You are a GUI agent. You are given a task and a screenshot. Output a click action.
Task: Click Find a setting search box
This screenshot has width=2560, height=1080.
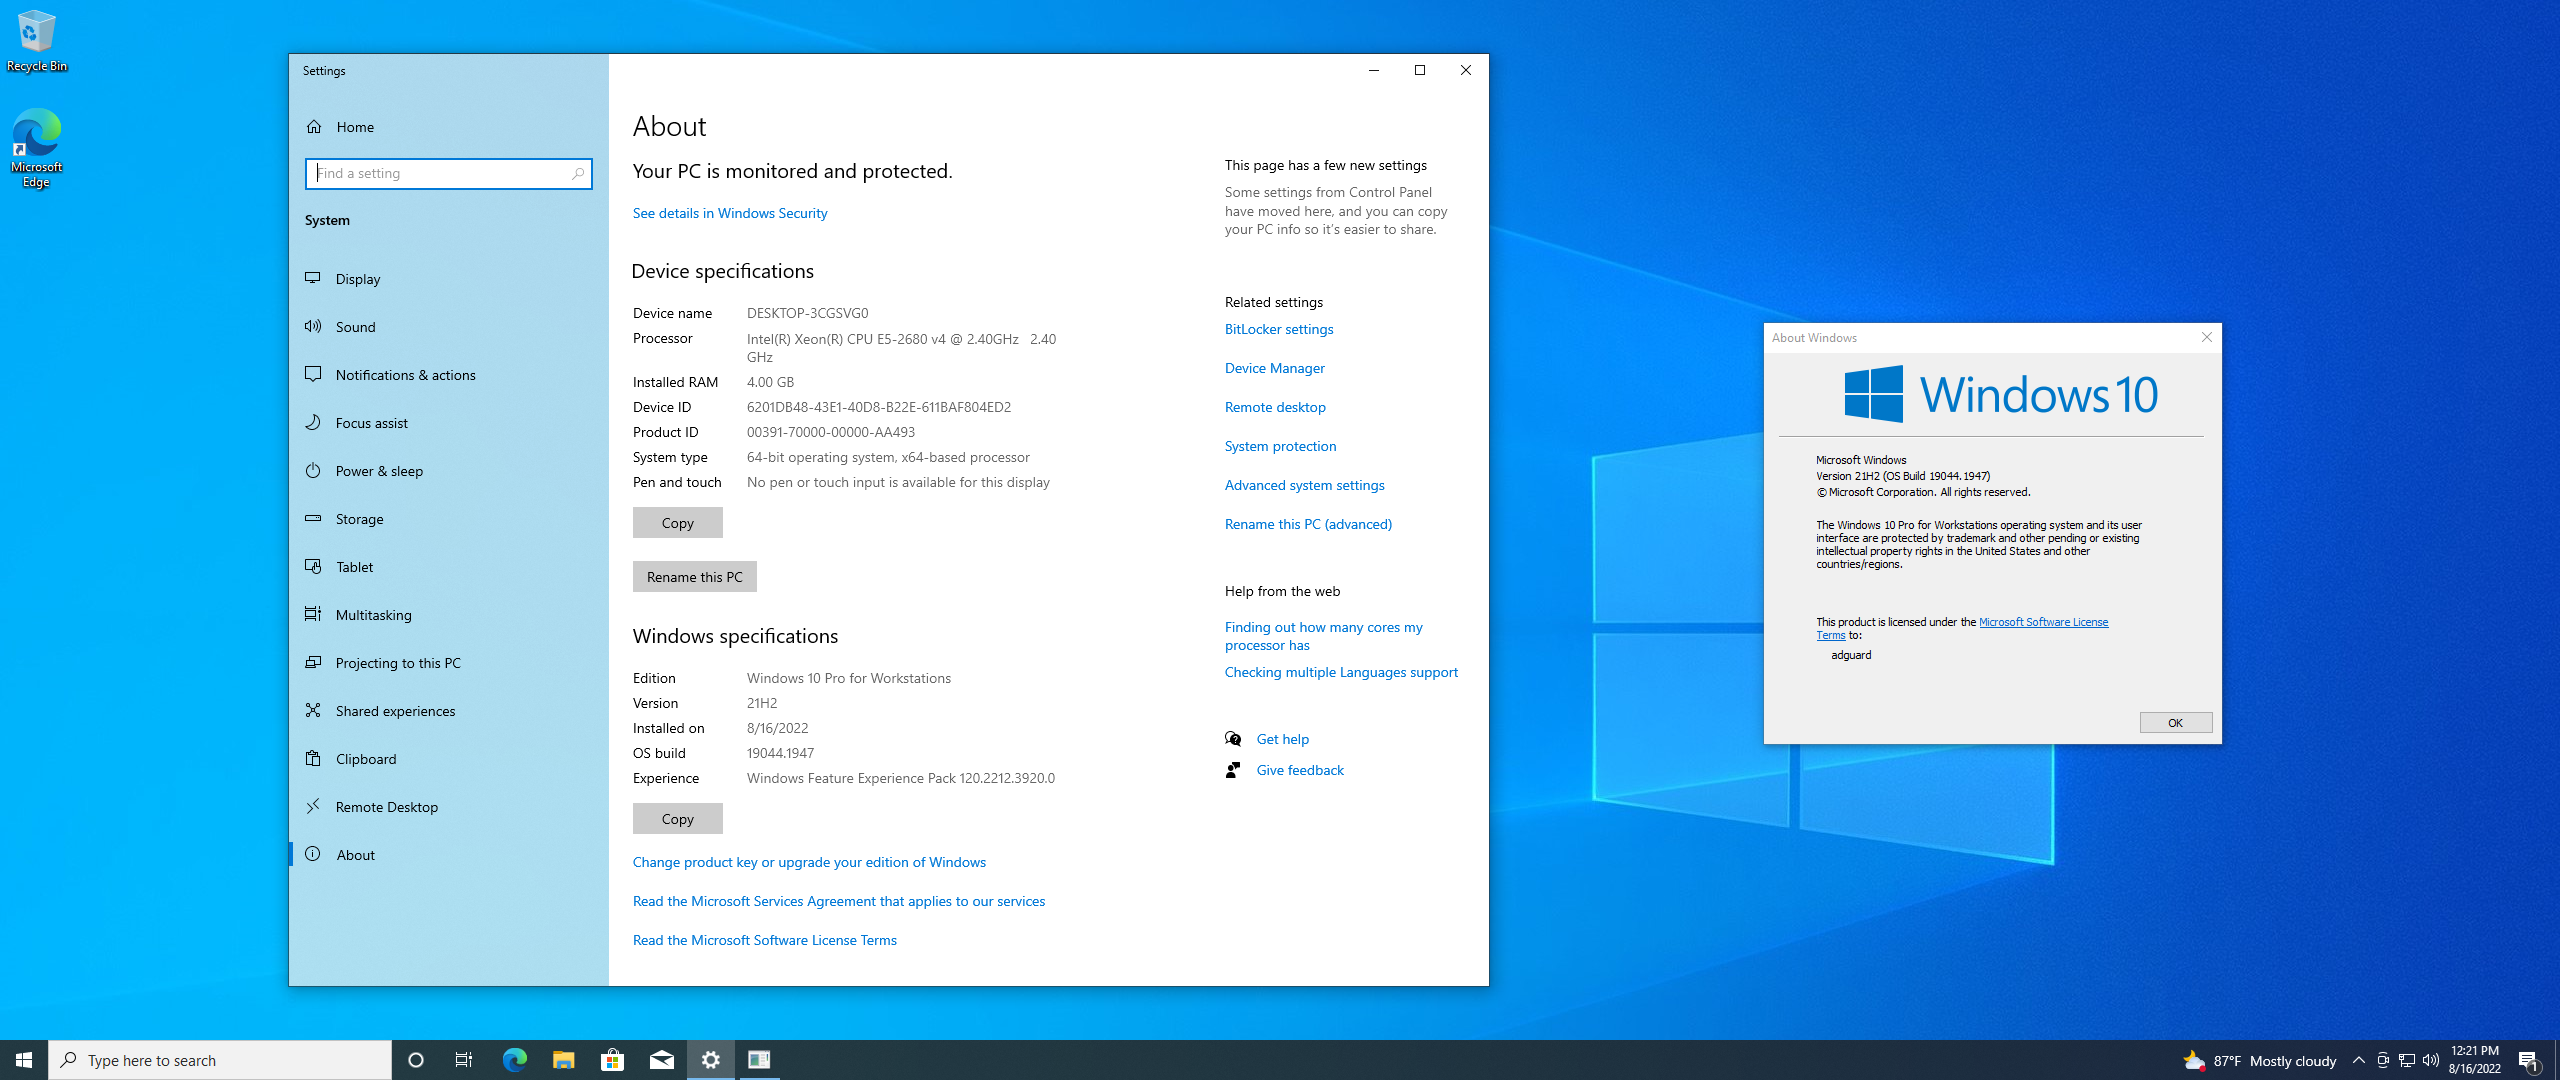coord(449,174)
